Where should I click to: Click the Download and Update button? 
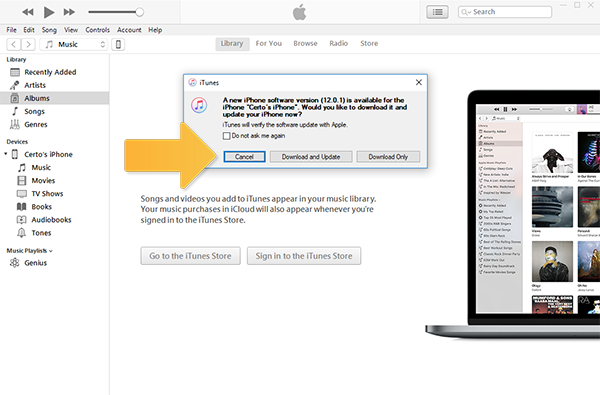pos(311,157)
